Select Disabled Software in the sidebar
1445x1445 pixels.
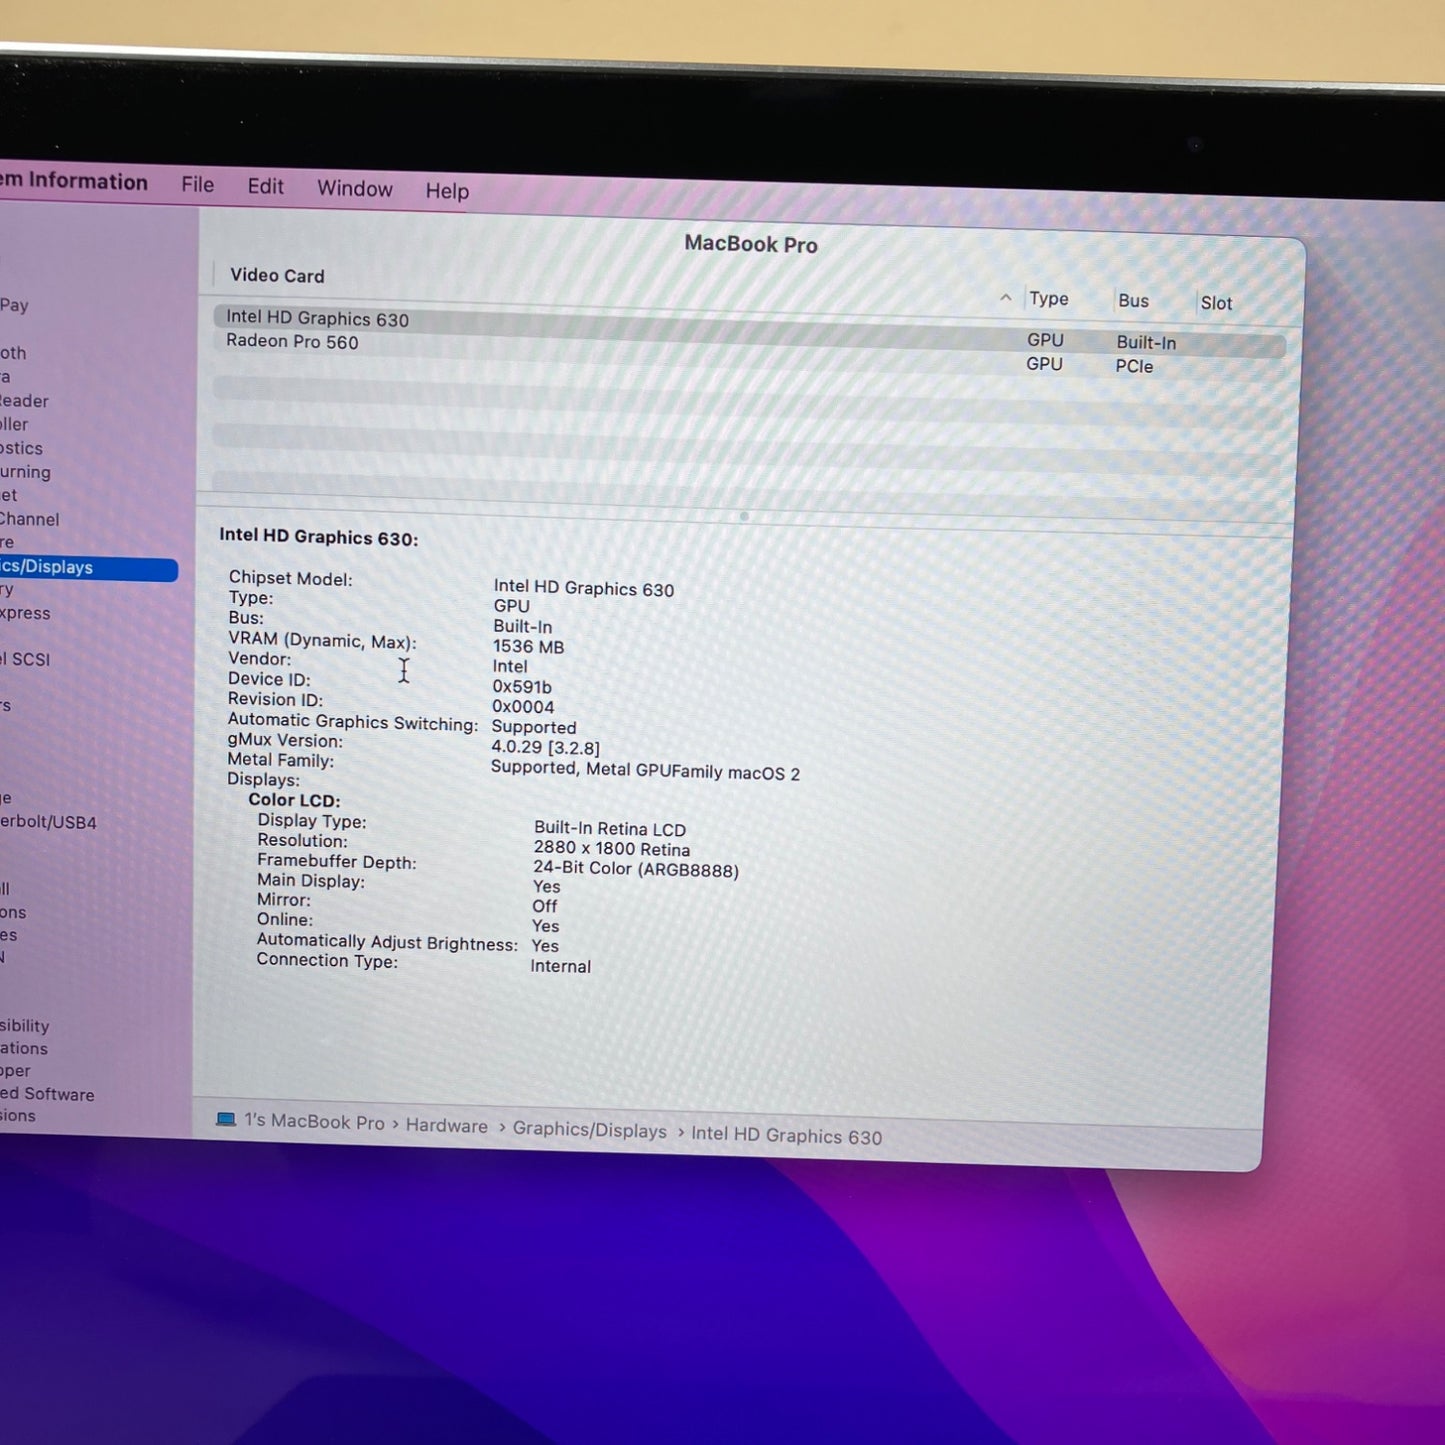point(47,1094)
